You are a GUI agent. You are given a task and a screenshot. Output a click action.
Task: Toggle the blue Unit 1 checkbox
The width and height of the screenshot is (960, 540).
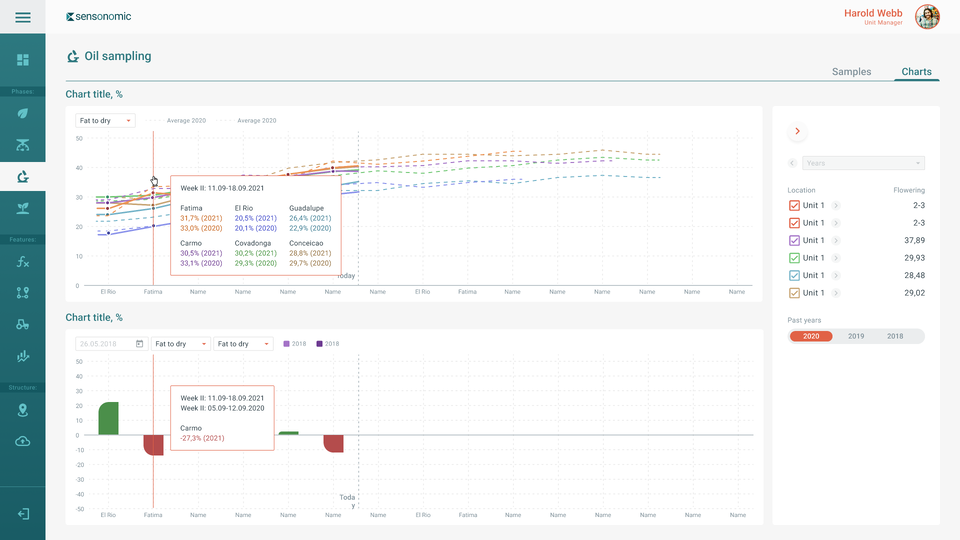pyautogui.click(x=795, y=276)
